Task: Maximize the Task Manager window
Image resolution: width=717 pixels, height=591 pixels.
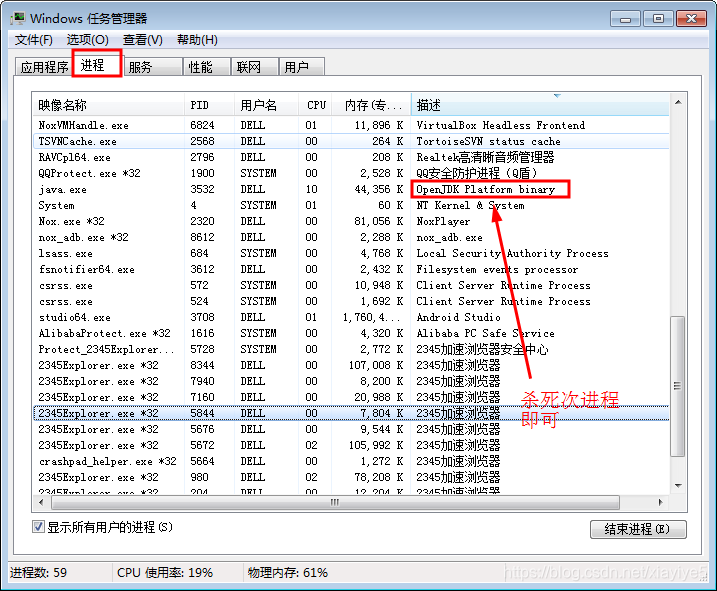Action: tap(658, 19)
